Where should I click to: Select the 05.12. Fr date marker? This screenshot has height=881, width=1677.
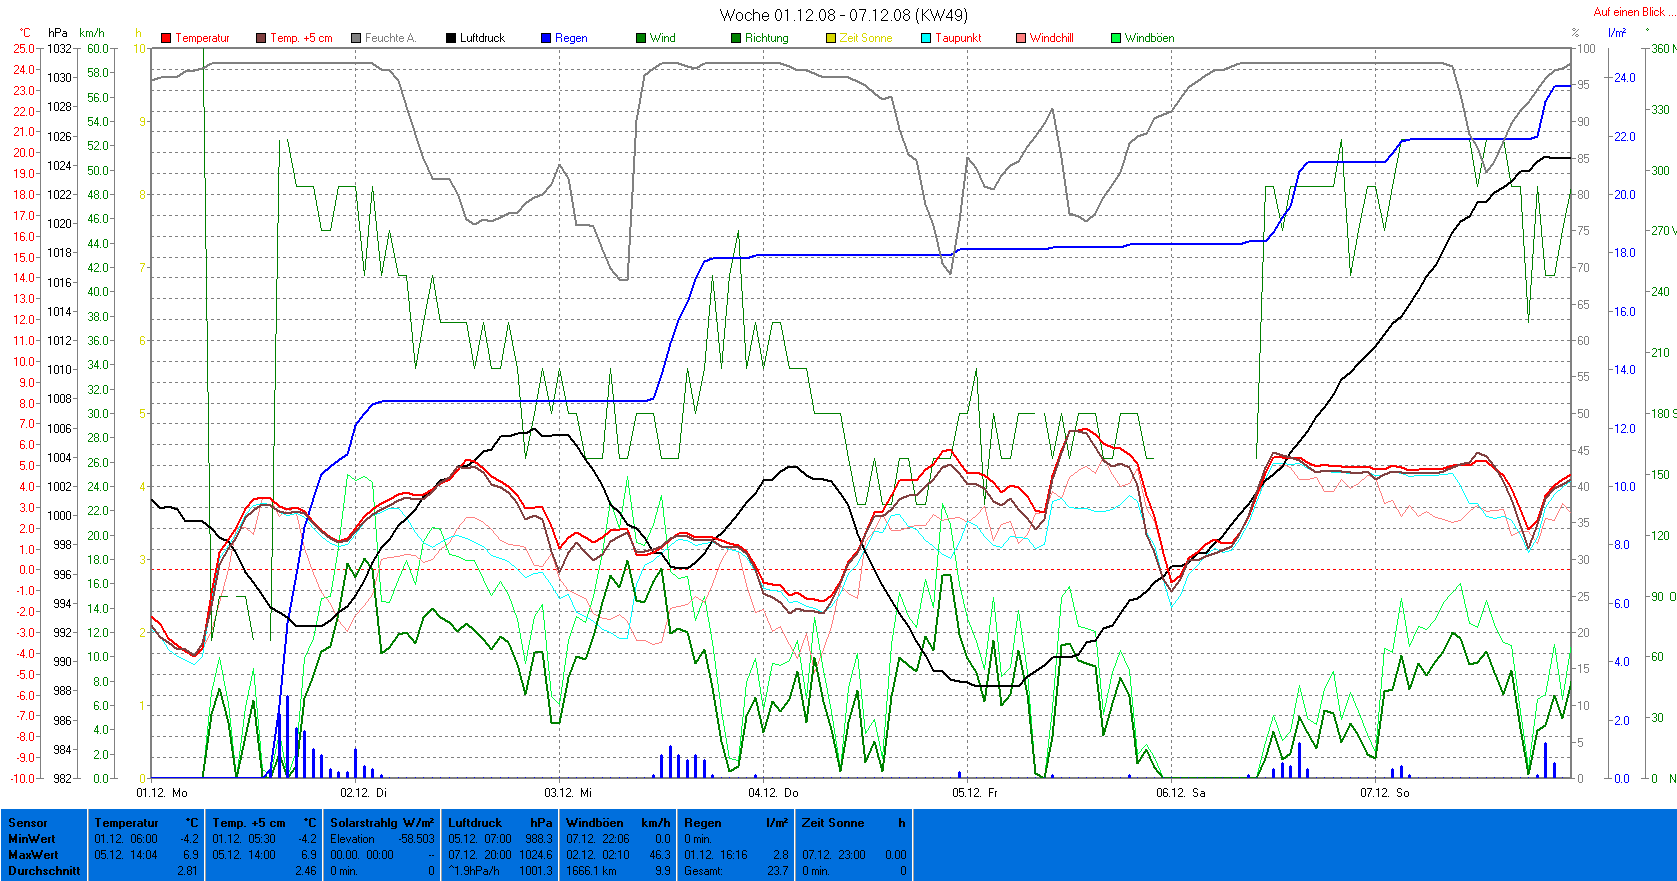click(x=974, y=793)
